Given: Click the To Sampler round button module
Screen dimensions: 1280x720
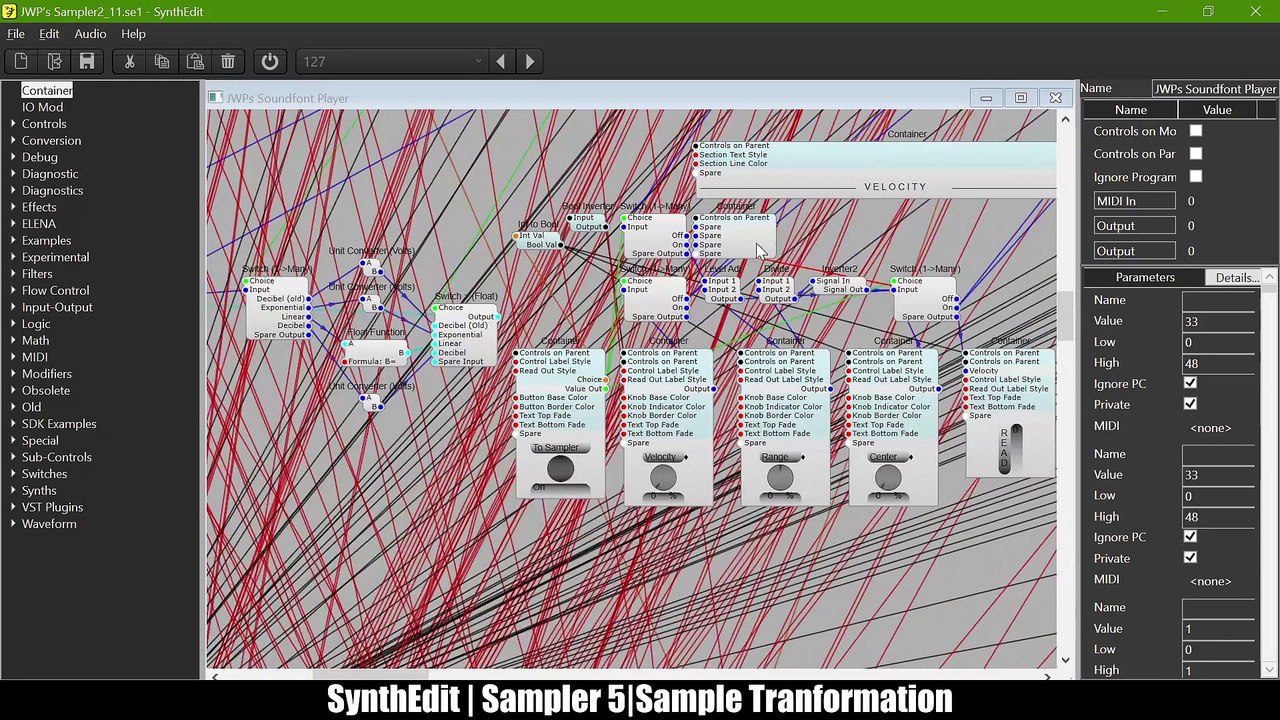Looking at the screenshot, I should tap(560, 468).
